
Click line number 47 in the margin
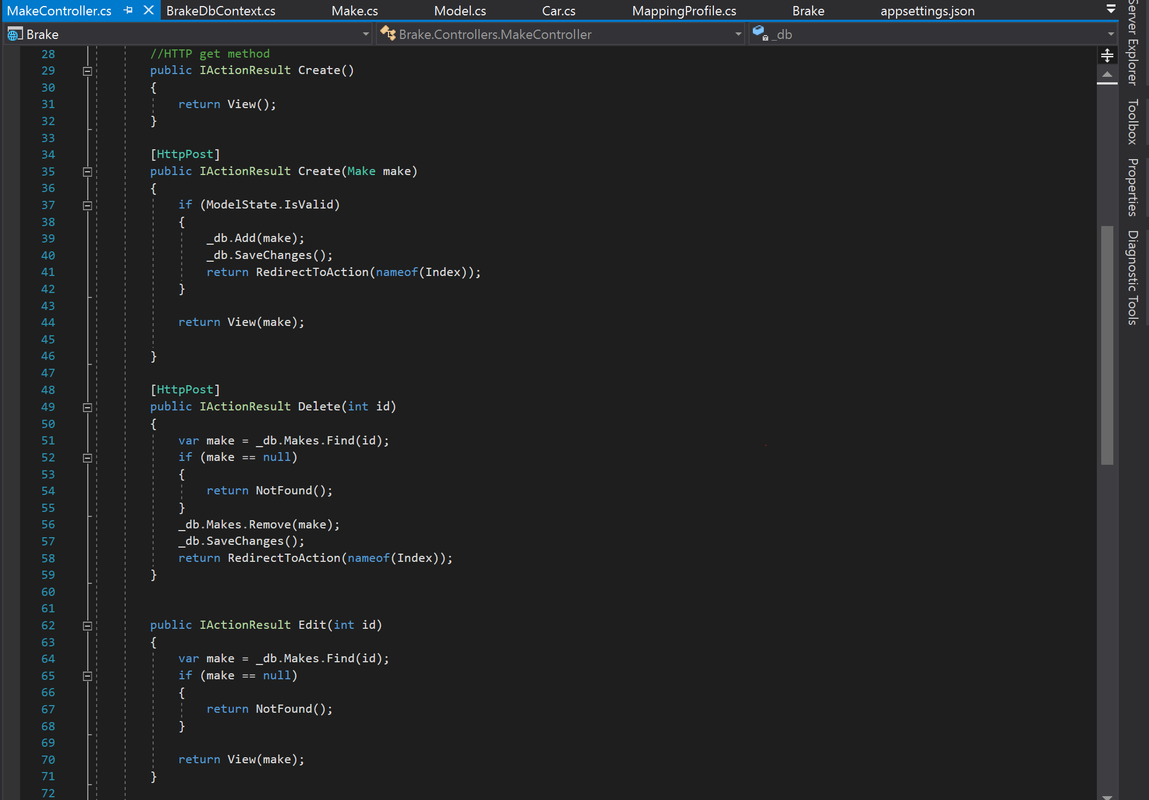click(x=48, y=372)
